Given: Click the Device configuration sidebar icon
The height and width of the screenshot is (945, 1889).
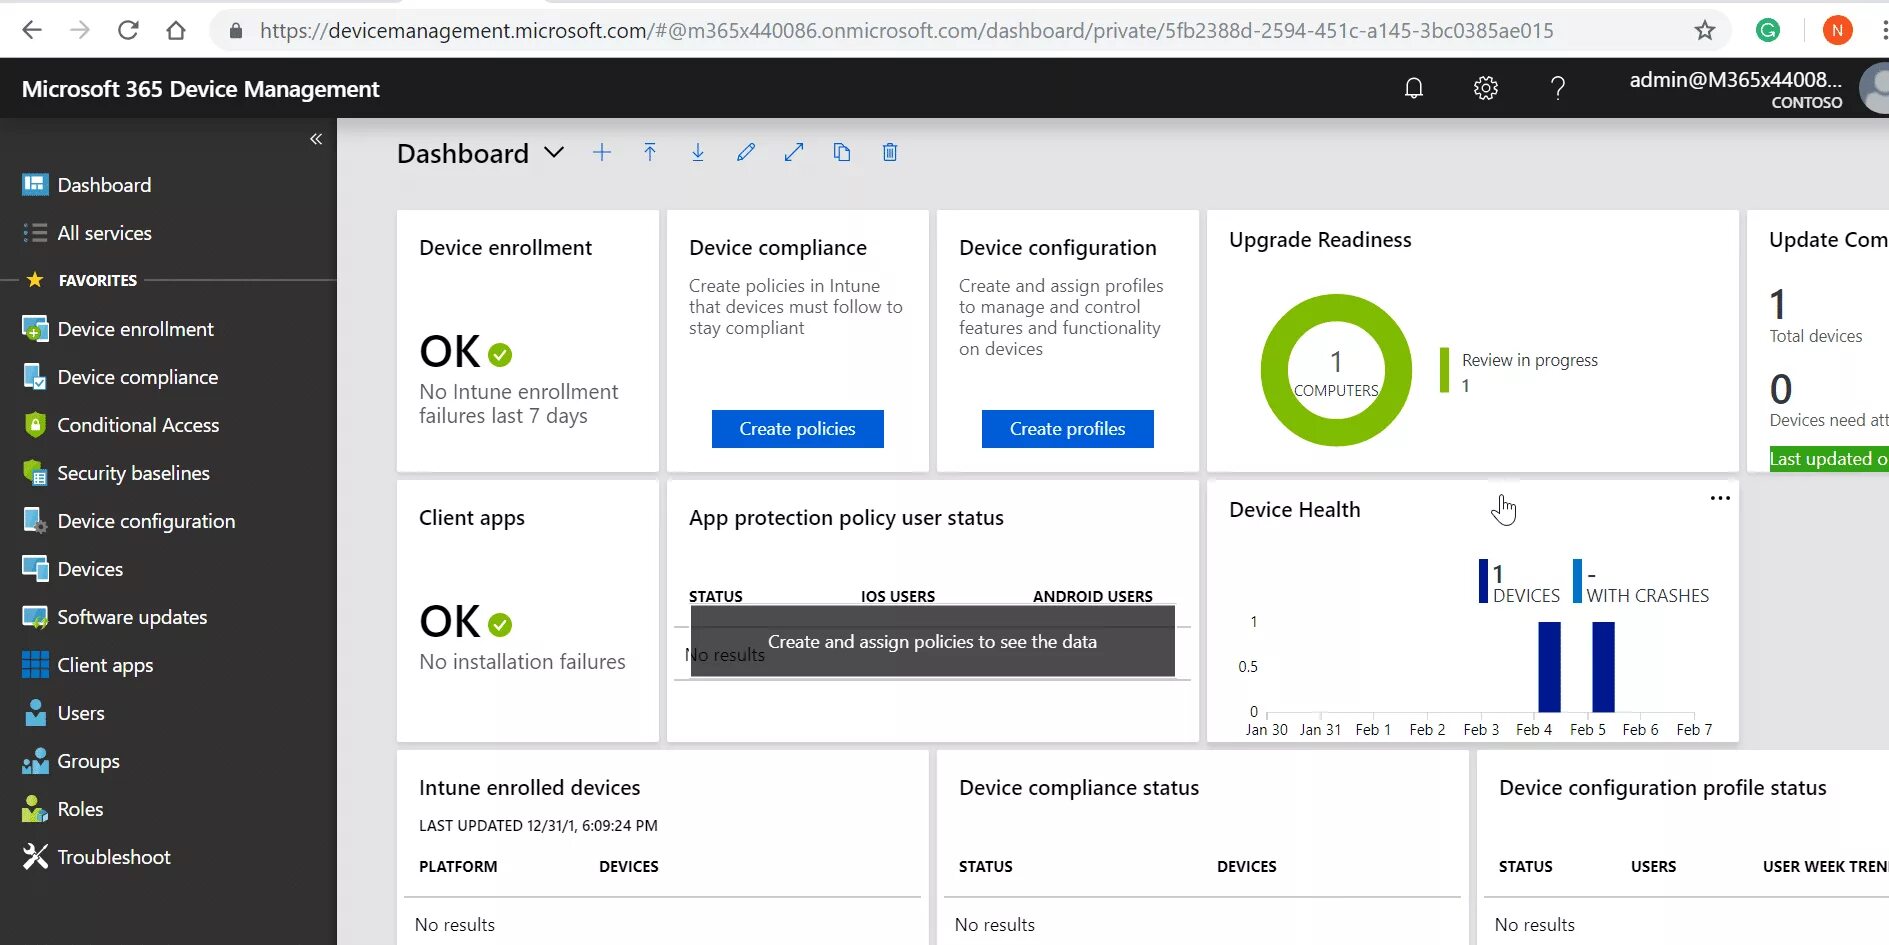Looking at the screenshot, I should click(35, 521).
